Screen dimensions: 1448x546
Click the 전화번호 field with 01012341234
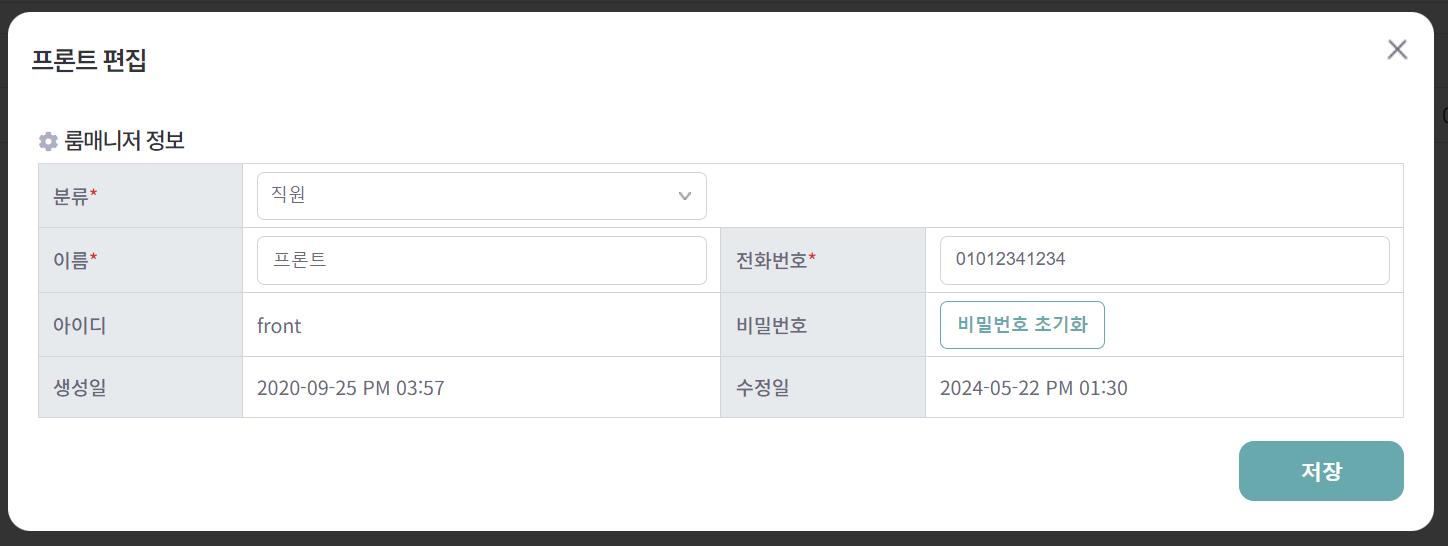pyautogui.click(x=1164, y=260)
